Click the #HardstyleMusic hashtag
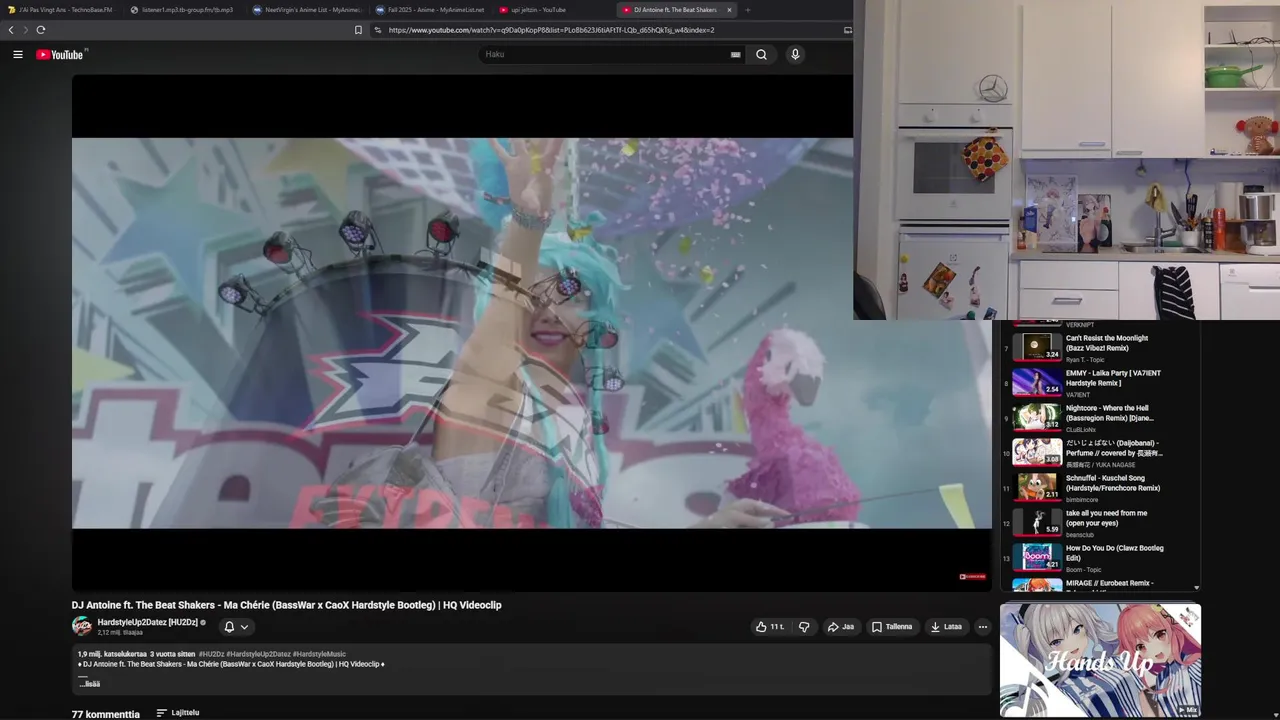The image size is (1280, 720). 319,654
